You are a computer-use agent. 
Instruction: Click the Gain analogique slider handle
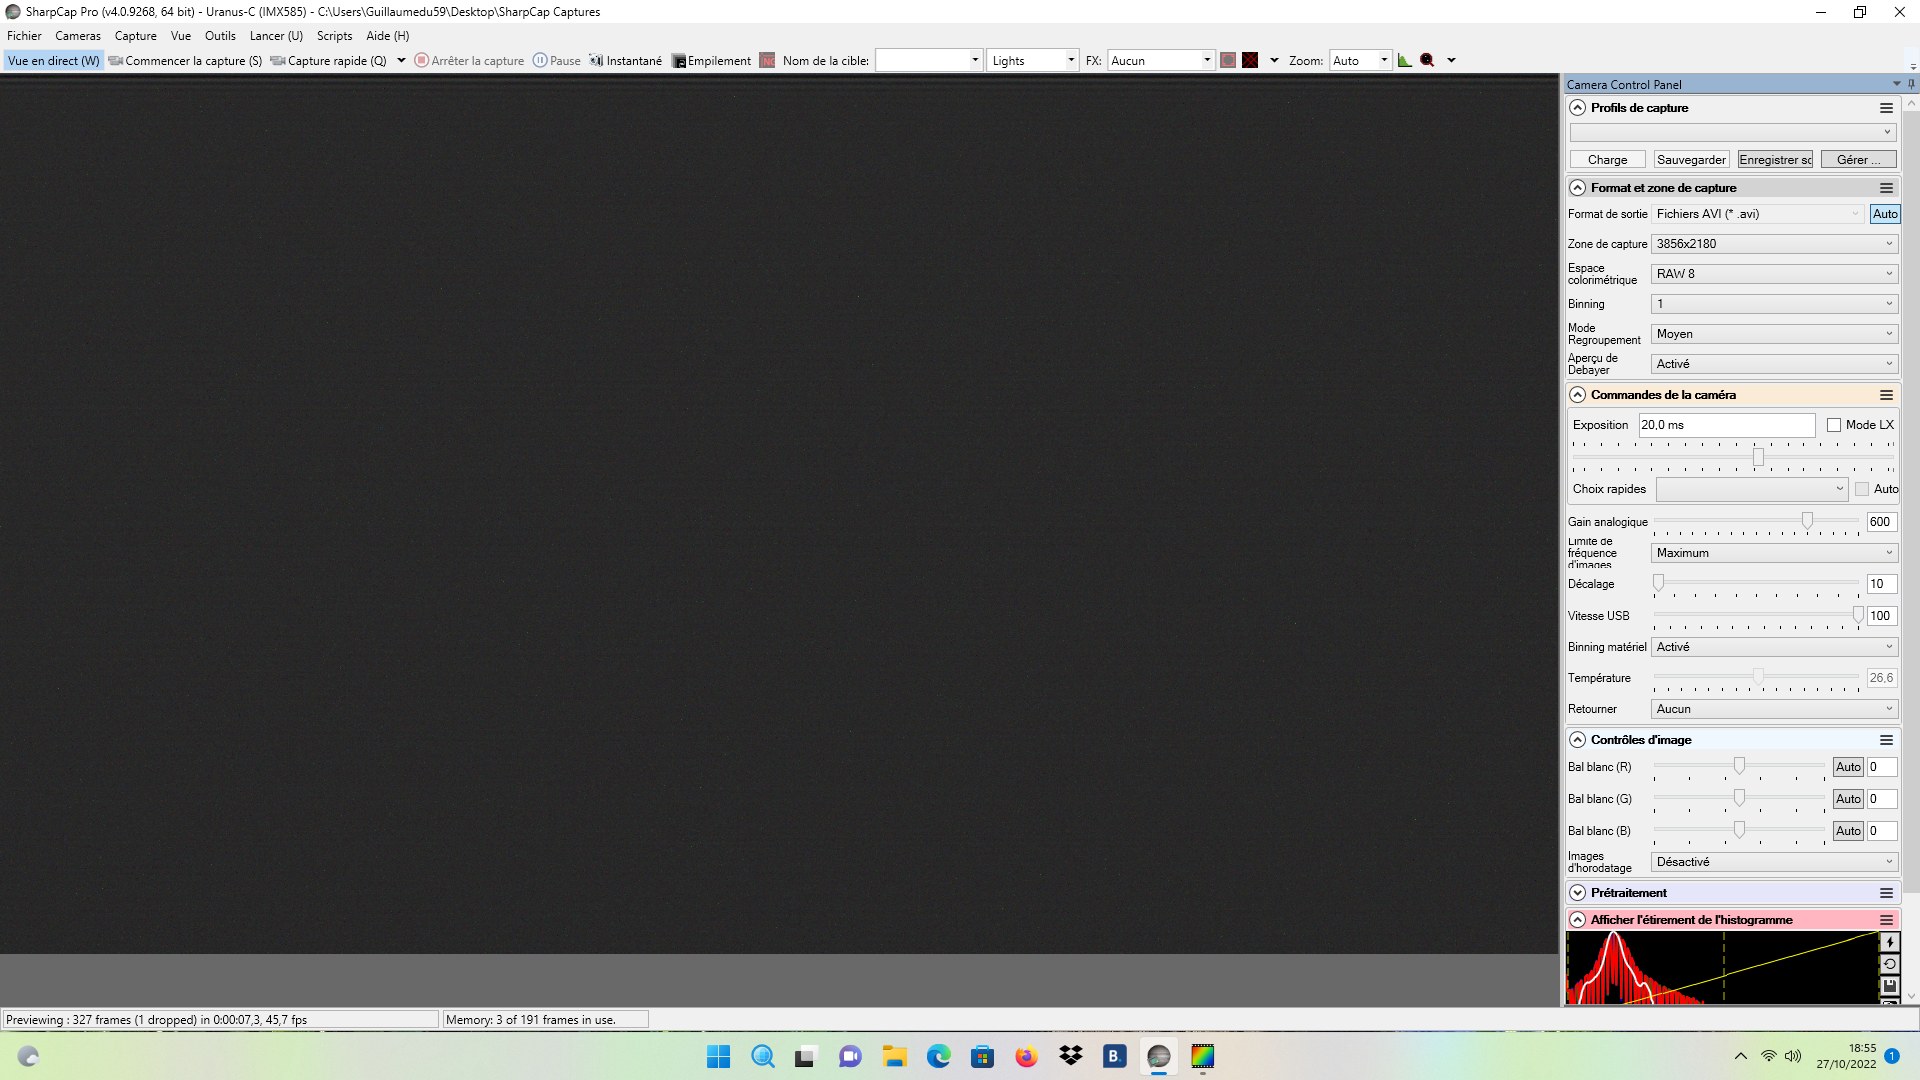[x=1807, y=521]
